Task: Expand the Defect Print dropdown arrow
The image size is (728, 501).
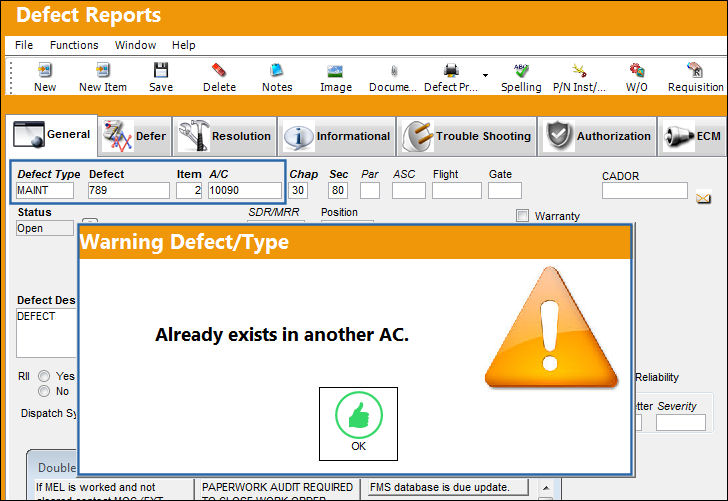Action: click(x=485, y=75)
